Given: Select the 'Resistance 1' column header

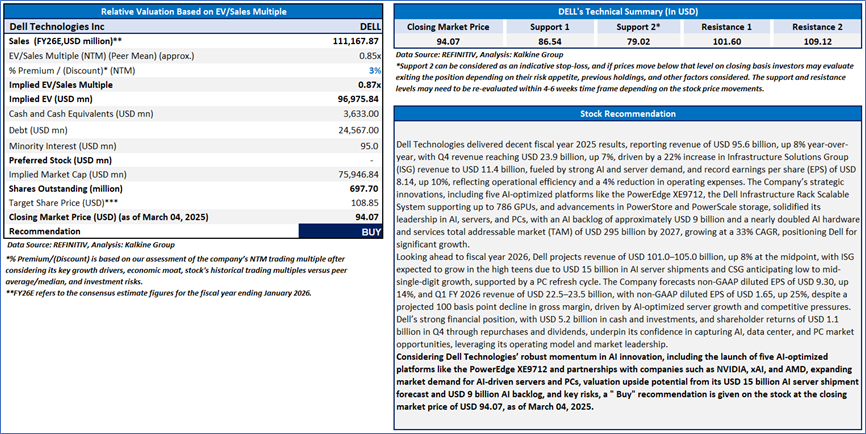Looking at the screenshot, I should pyautogui.click(x=726, y=27).
